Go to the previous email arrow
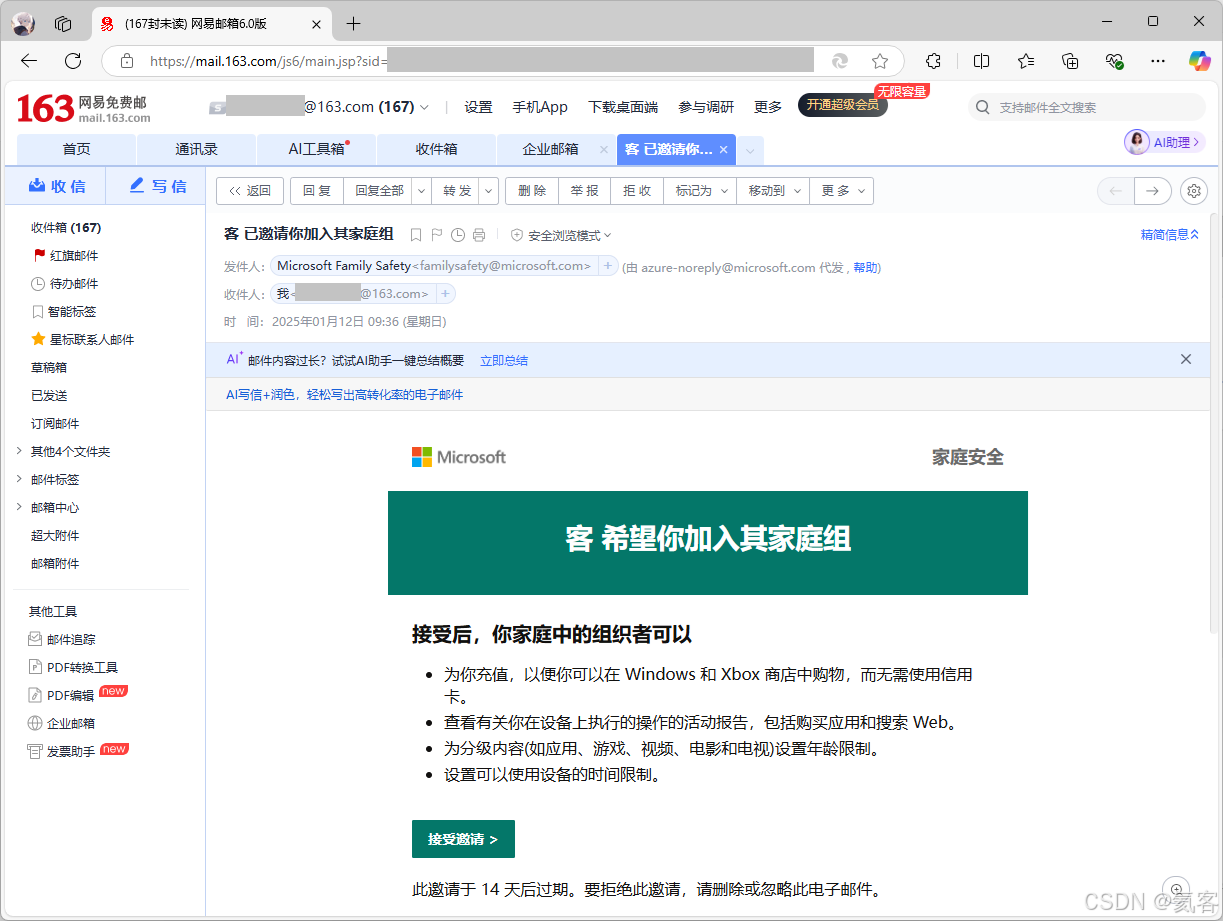This screenshot has width=1223, height=921. [1116, 191]
